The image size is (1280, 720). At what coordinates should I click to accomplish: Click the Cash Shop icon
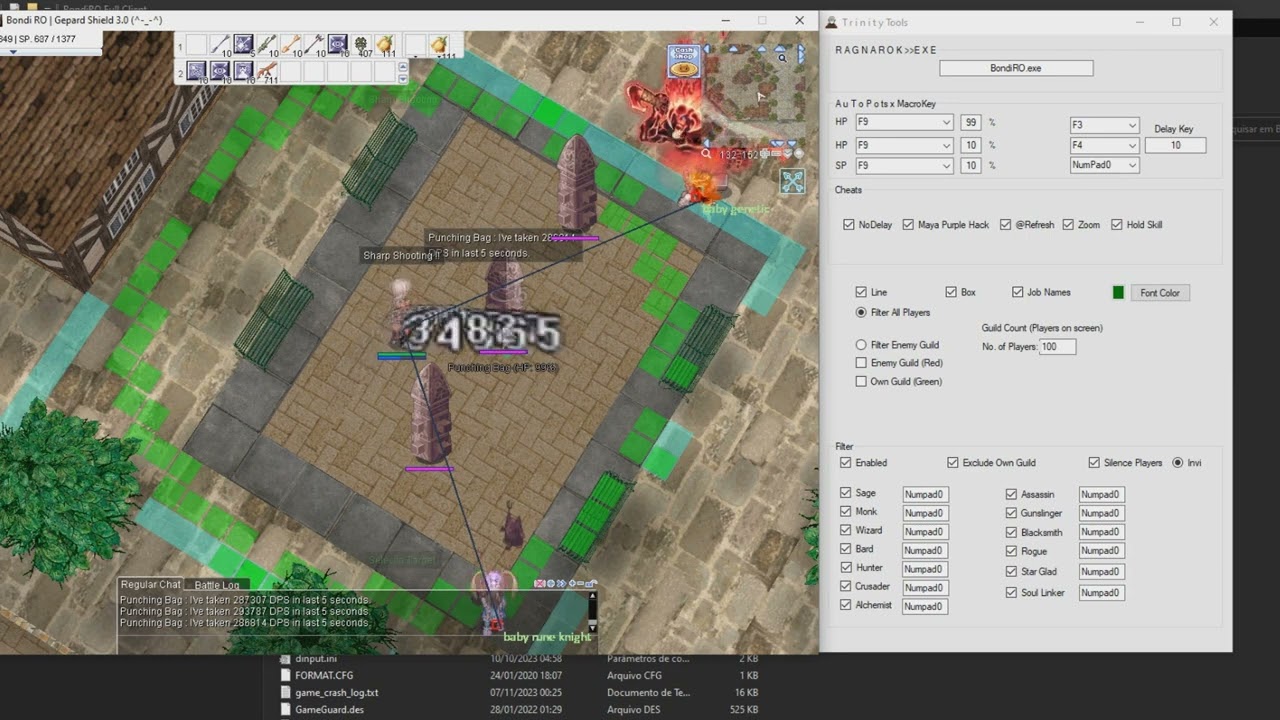click(684, 61)
